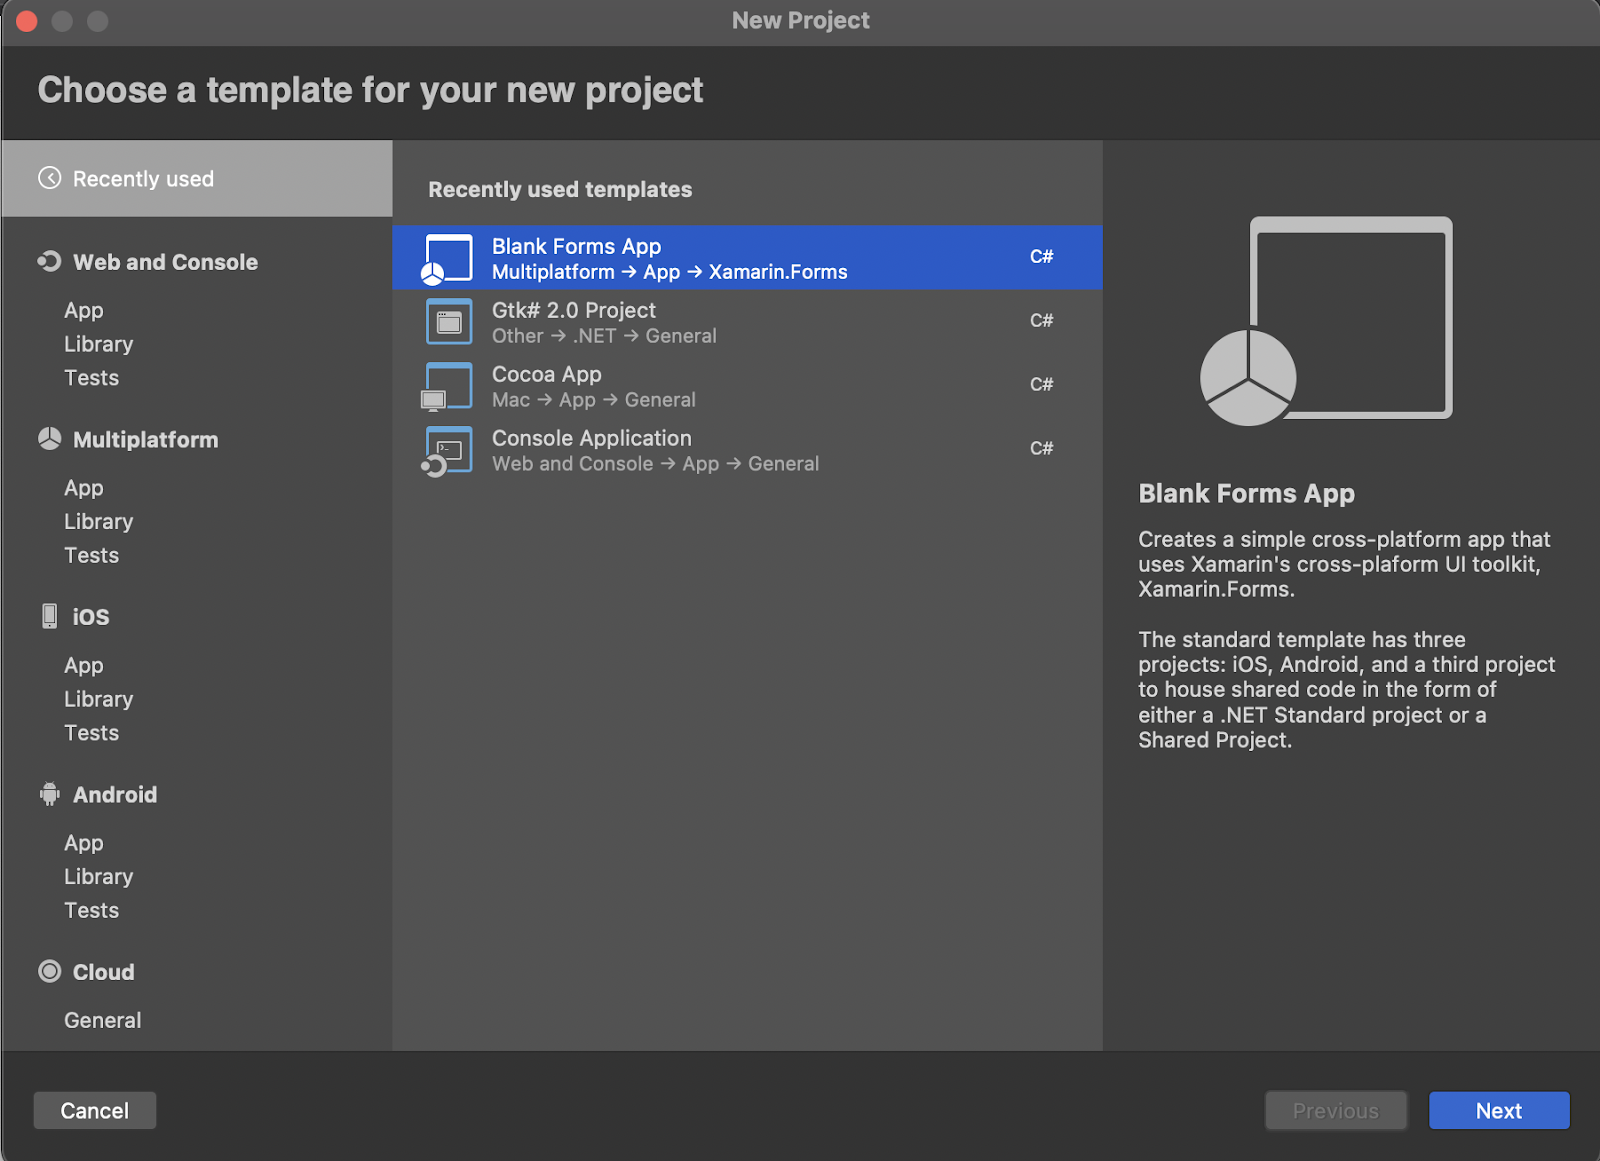1600x1161 pixels.
Task: Open General under Cloud
Action: [x=103, y=1020]
